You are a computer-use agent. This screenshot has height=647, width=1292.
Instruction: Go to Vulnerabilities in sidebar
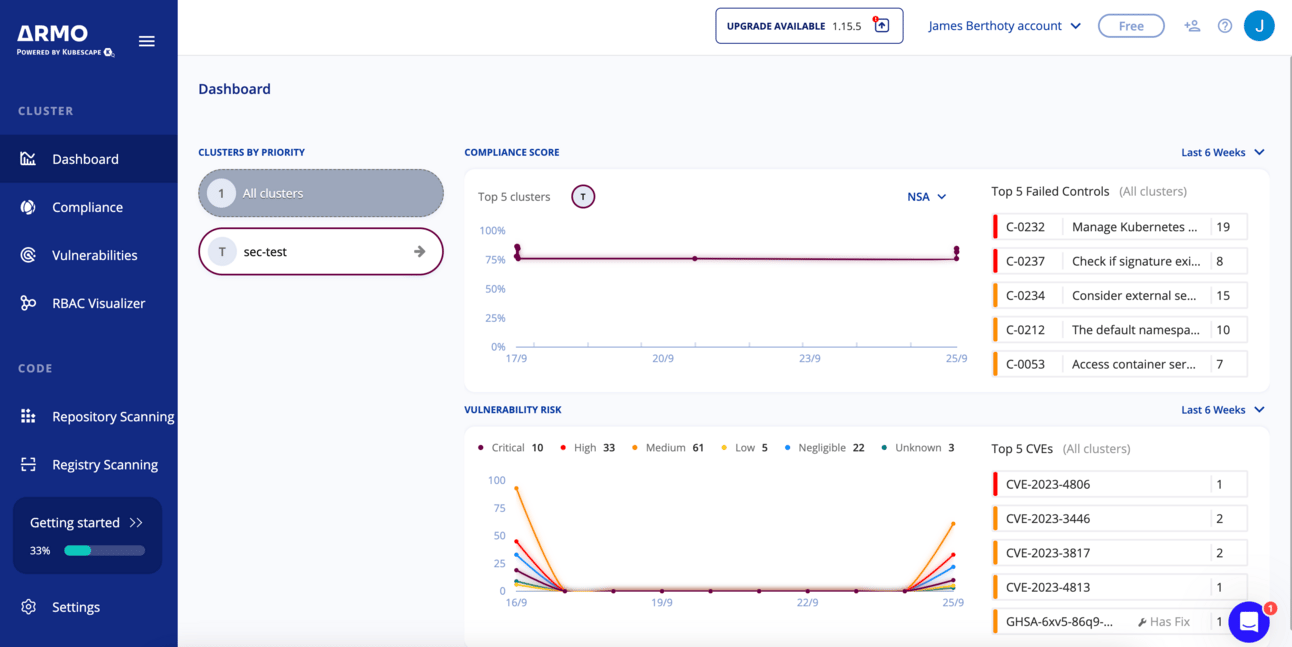pos(94,255)
